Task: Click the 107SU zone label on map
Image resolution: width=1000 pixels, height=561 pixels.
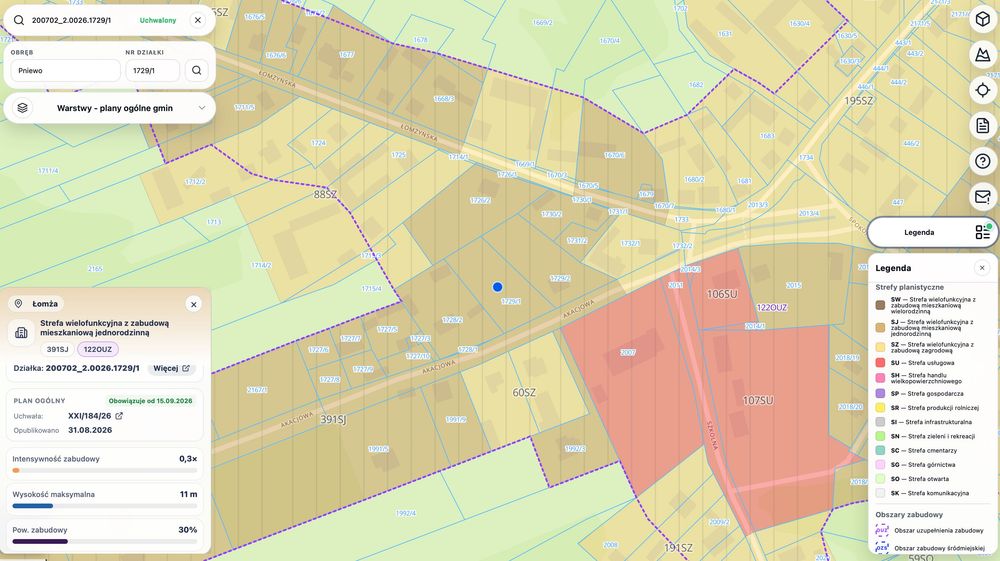Action: coord(758,400)
